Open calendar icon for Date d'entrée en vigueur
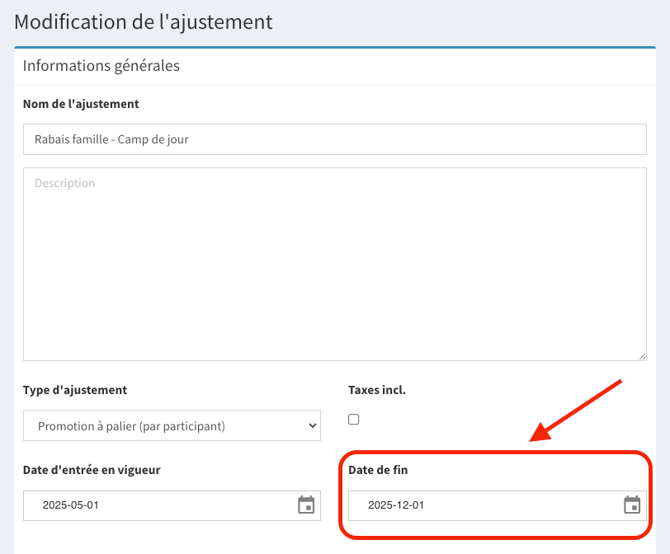The image size is (670, 554). [306, 505]
